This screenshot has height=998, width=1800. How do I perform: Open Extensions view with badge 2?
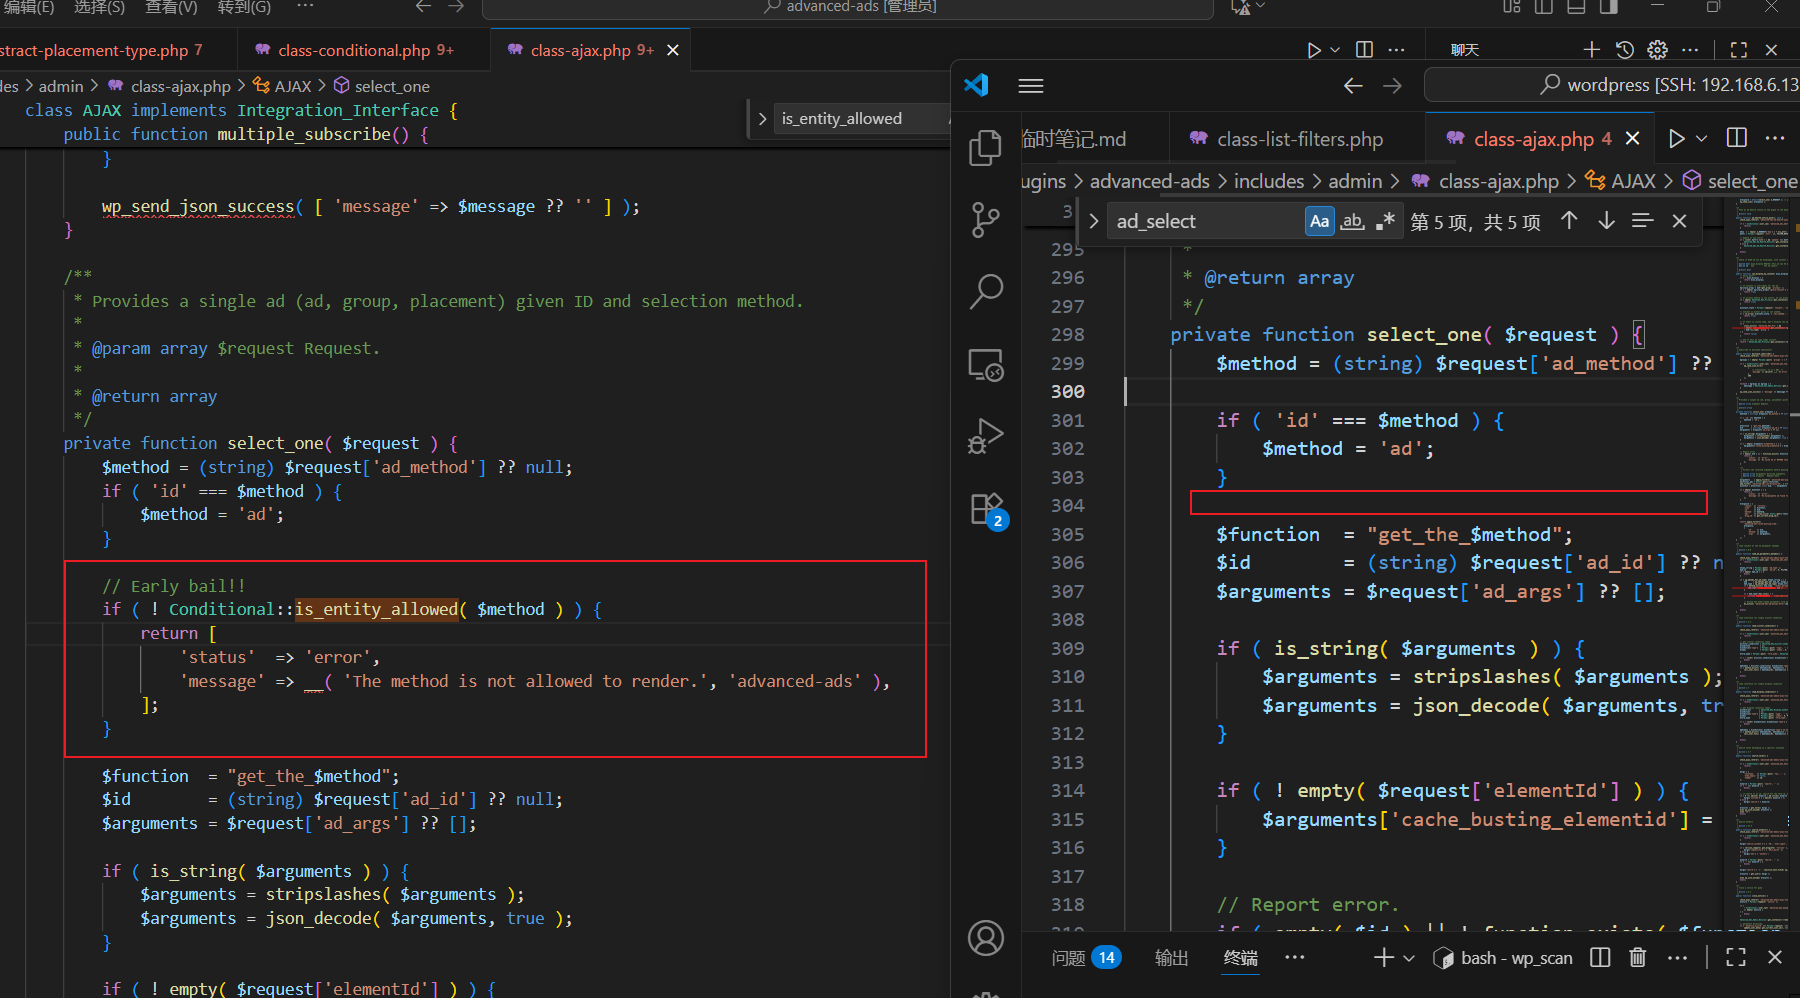(x=987, y=509)
